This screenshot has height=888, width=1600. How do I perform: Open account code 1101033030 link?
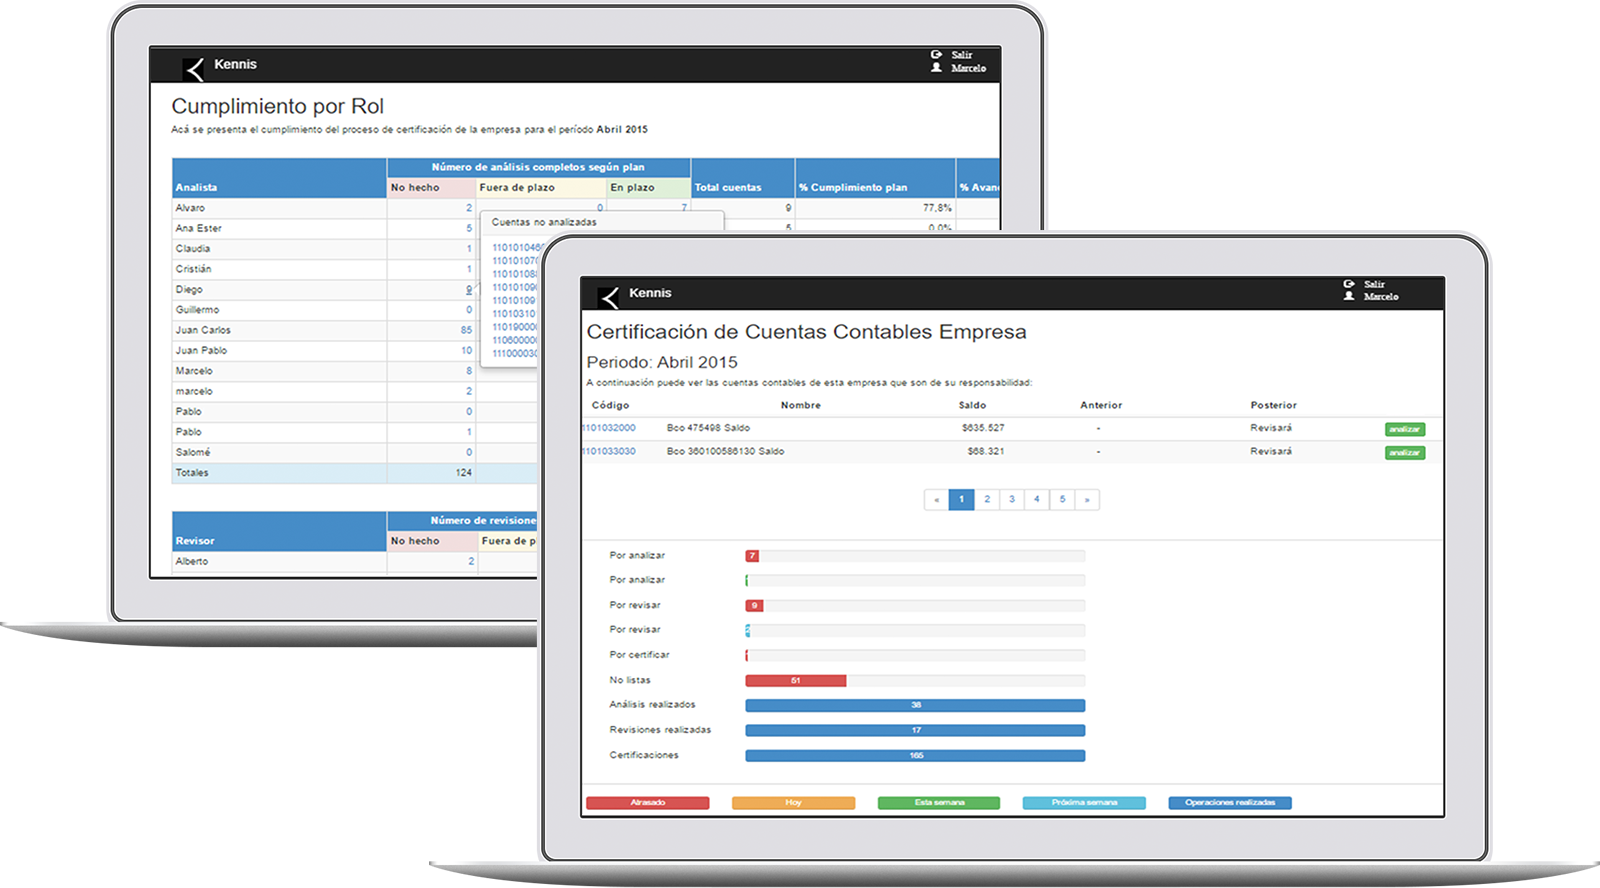[609, 452]
